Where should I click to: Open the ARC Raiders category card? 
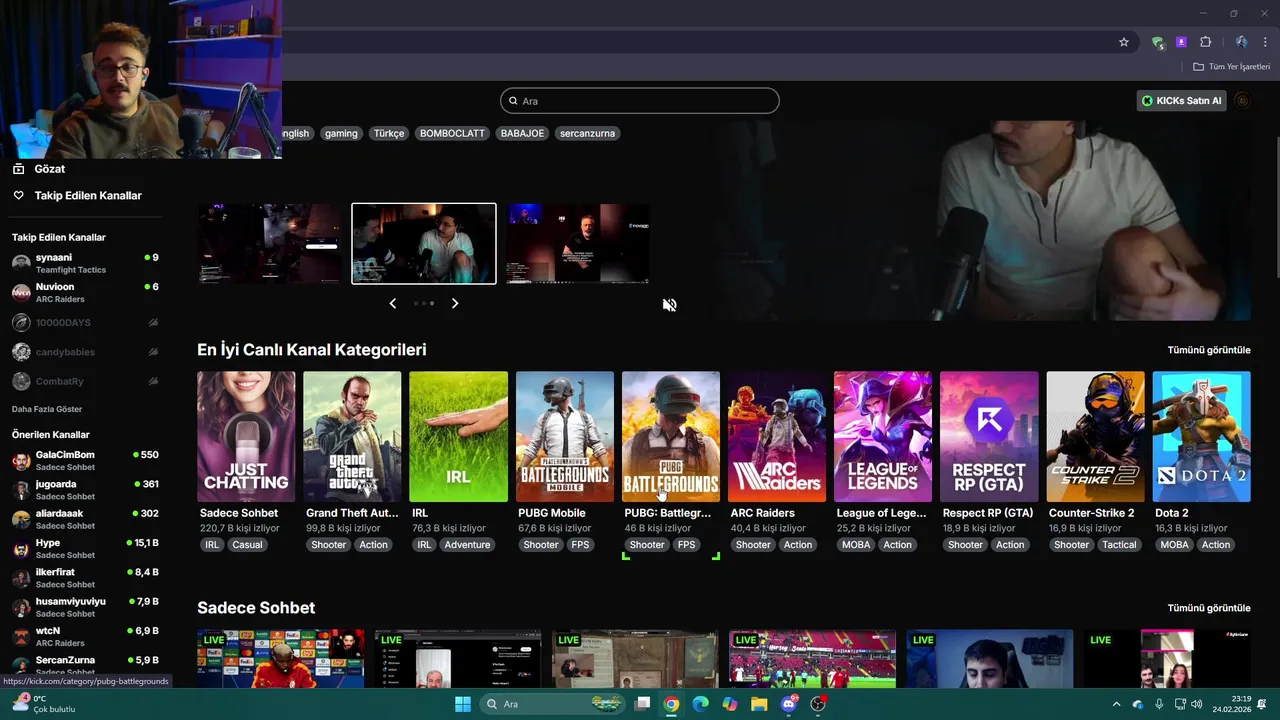coord(777,437)
